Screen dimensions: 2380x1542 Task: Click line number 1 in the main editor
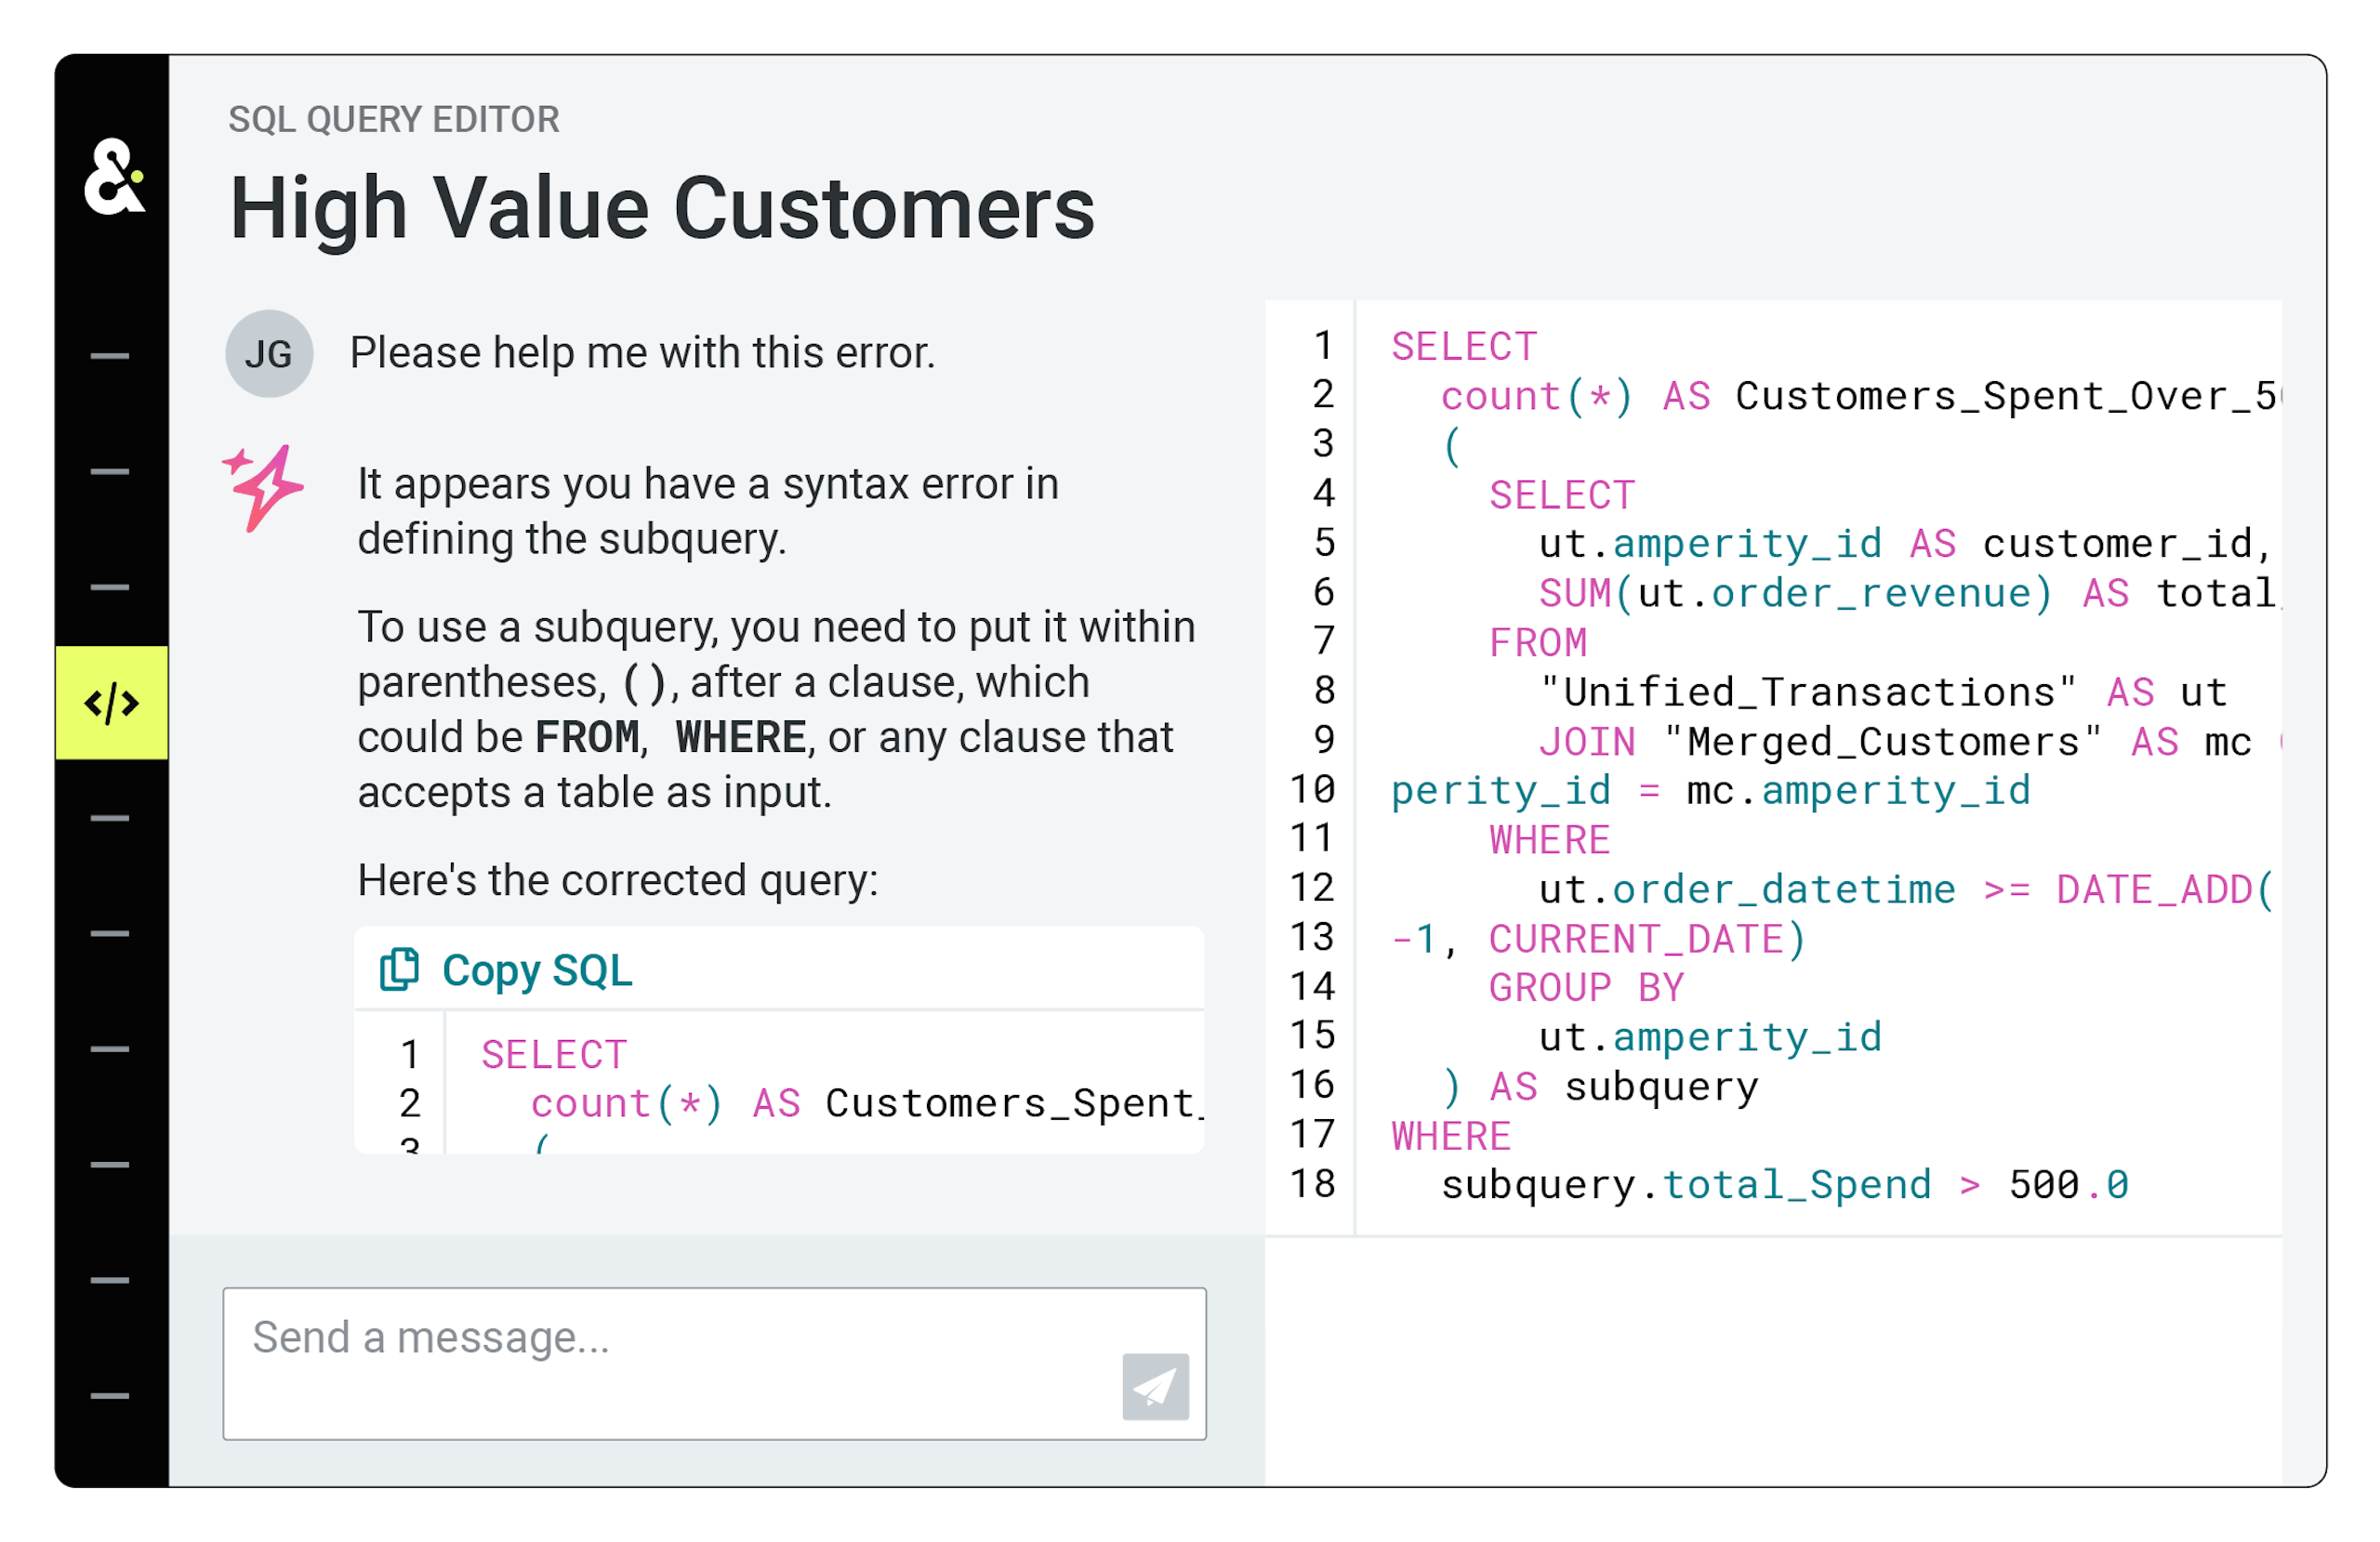[x=1322, y=346]
